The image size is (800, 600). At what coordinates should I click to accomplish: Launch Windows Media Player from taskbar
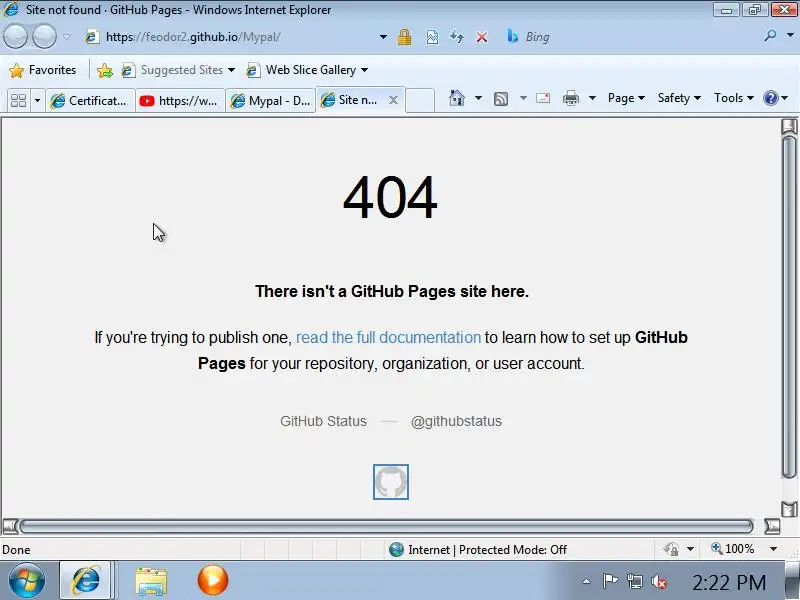tap(213, 580)
